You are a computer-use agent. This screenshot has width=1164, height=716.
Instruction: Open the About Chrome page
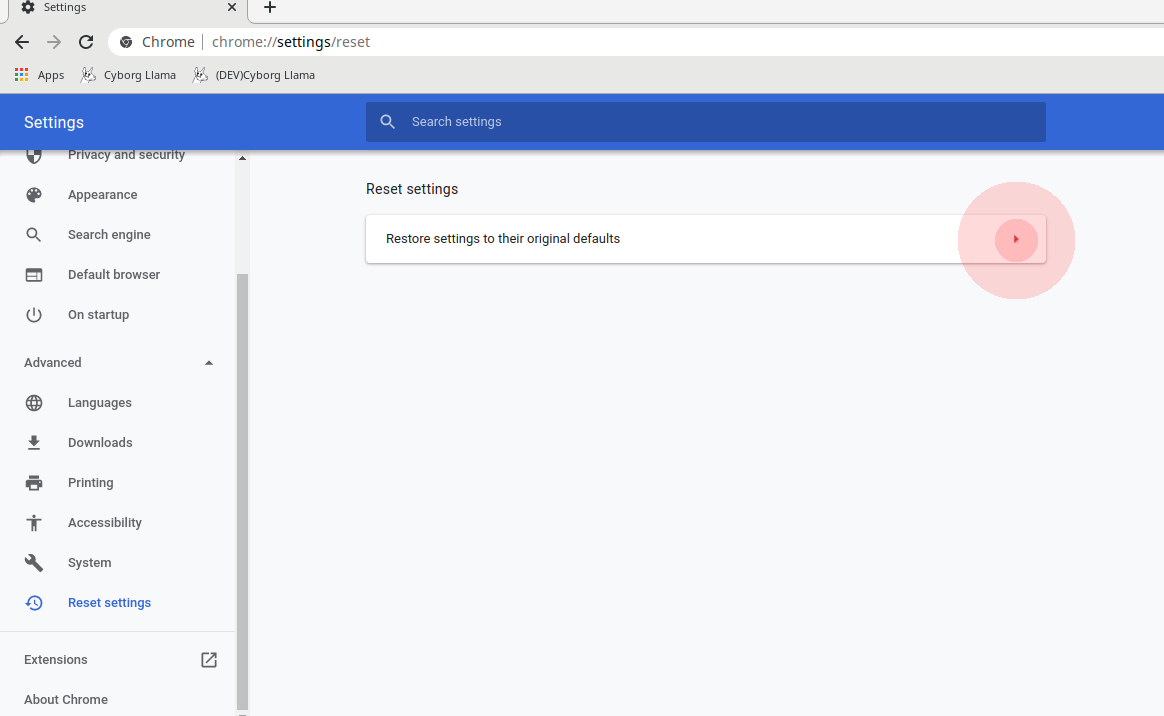pyautogui.click(x=66, y=699)
